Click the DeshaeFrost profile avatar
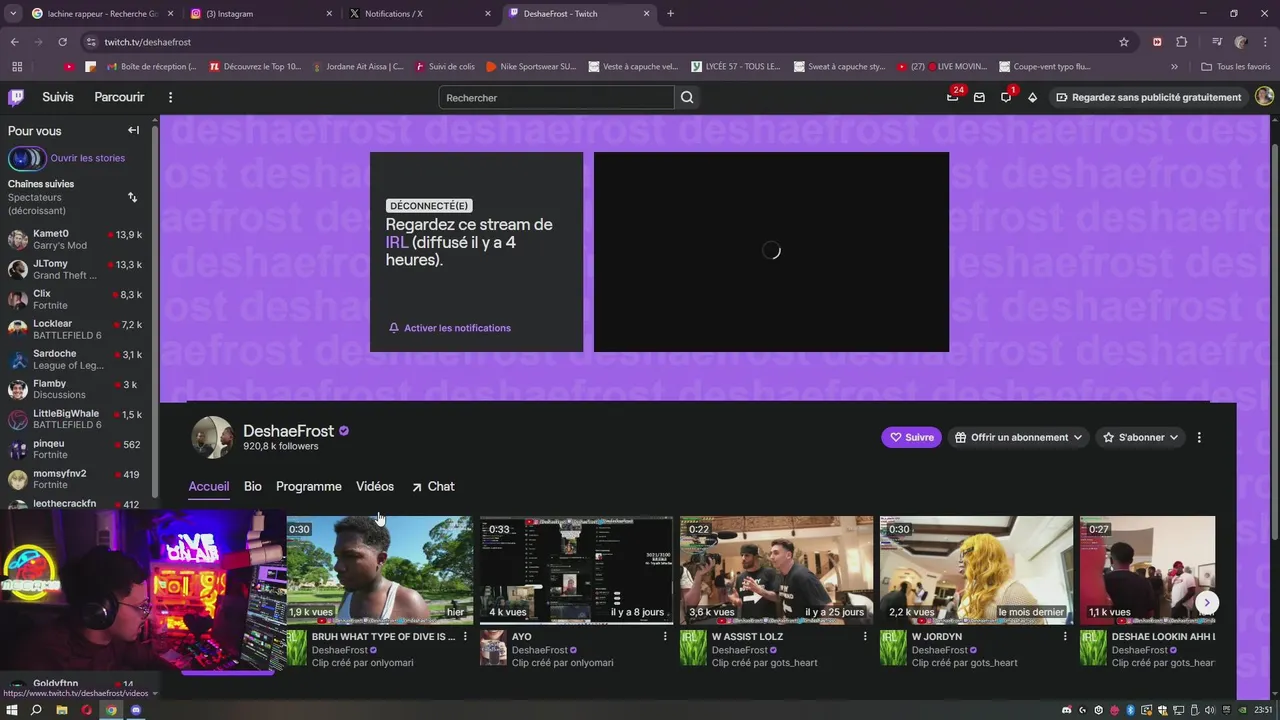Screen dimensions: 1280x720 212,437
